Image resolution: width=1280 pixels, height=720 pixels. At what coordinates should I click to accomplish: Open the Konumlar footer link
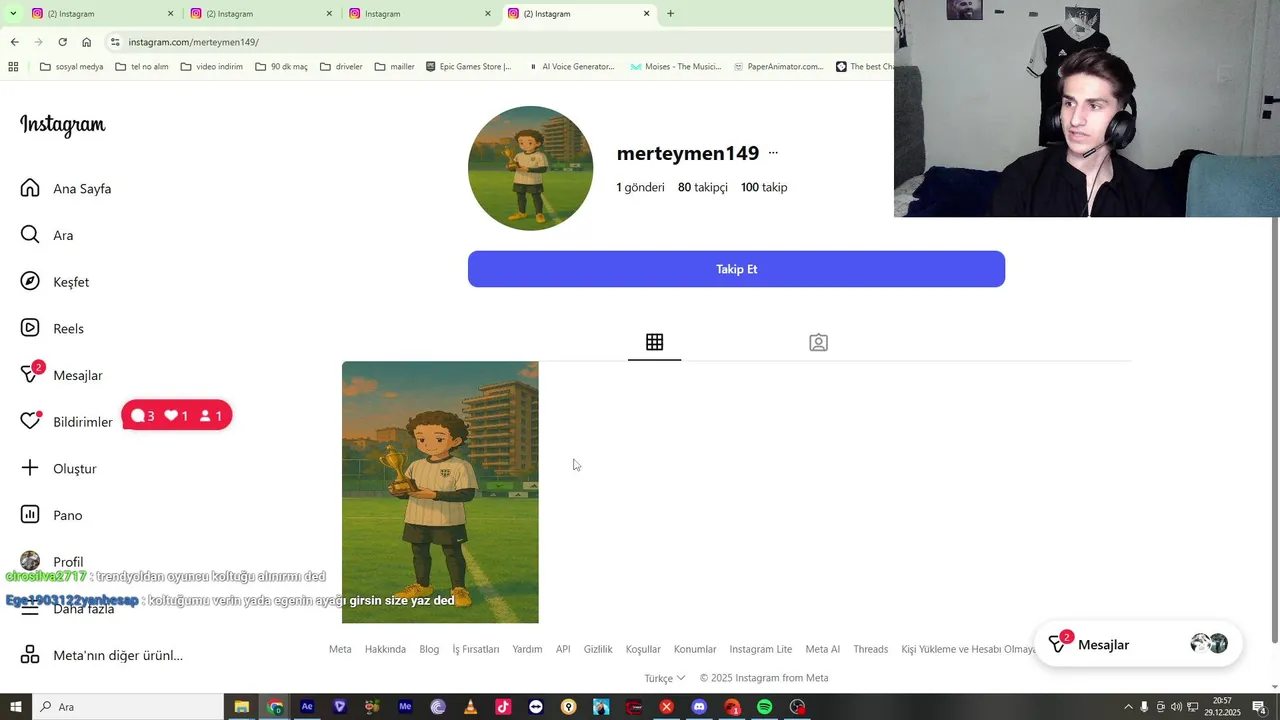click(x=695, y=649)
